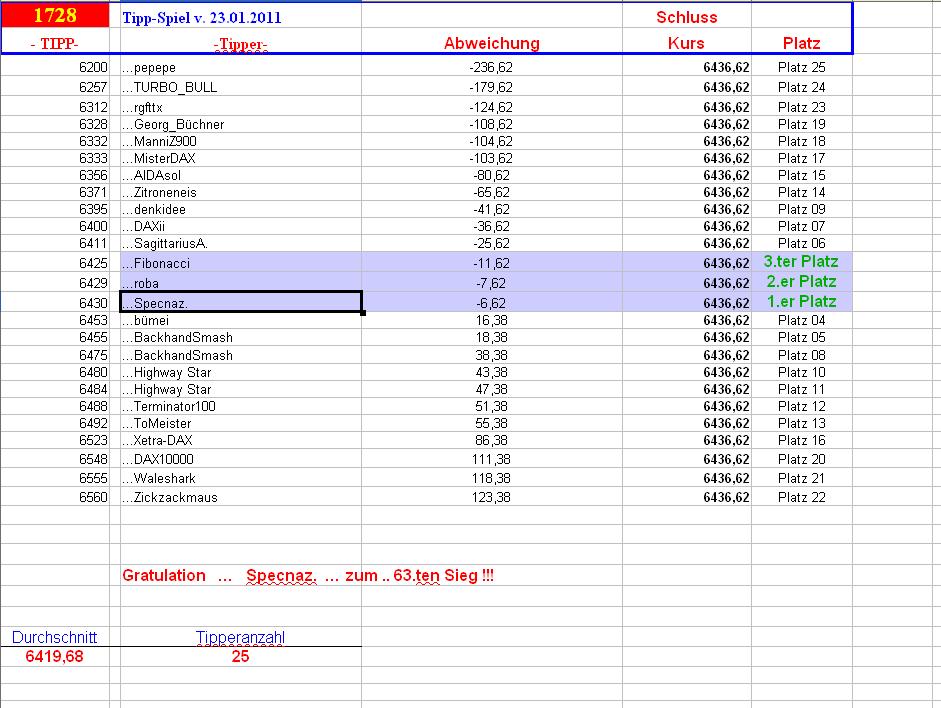Click the ...ToMeister cell
941x708 pixels.
point(241,423)
